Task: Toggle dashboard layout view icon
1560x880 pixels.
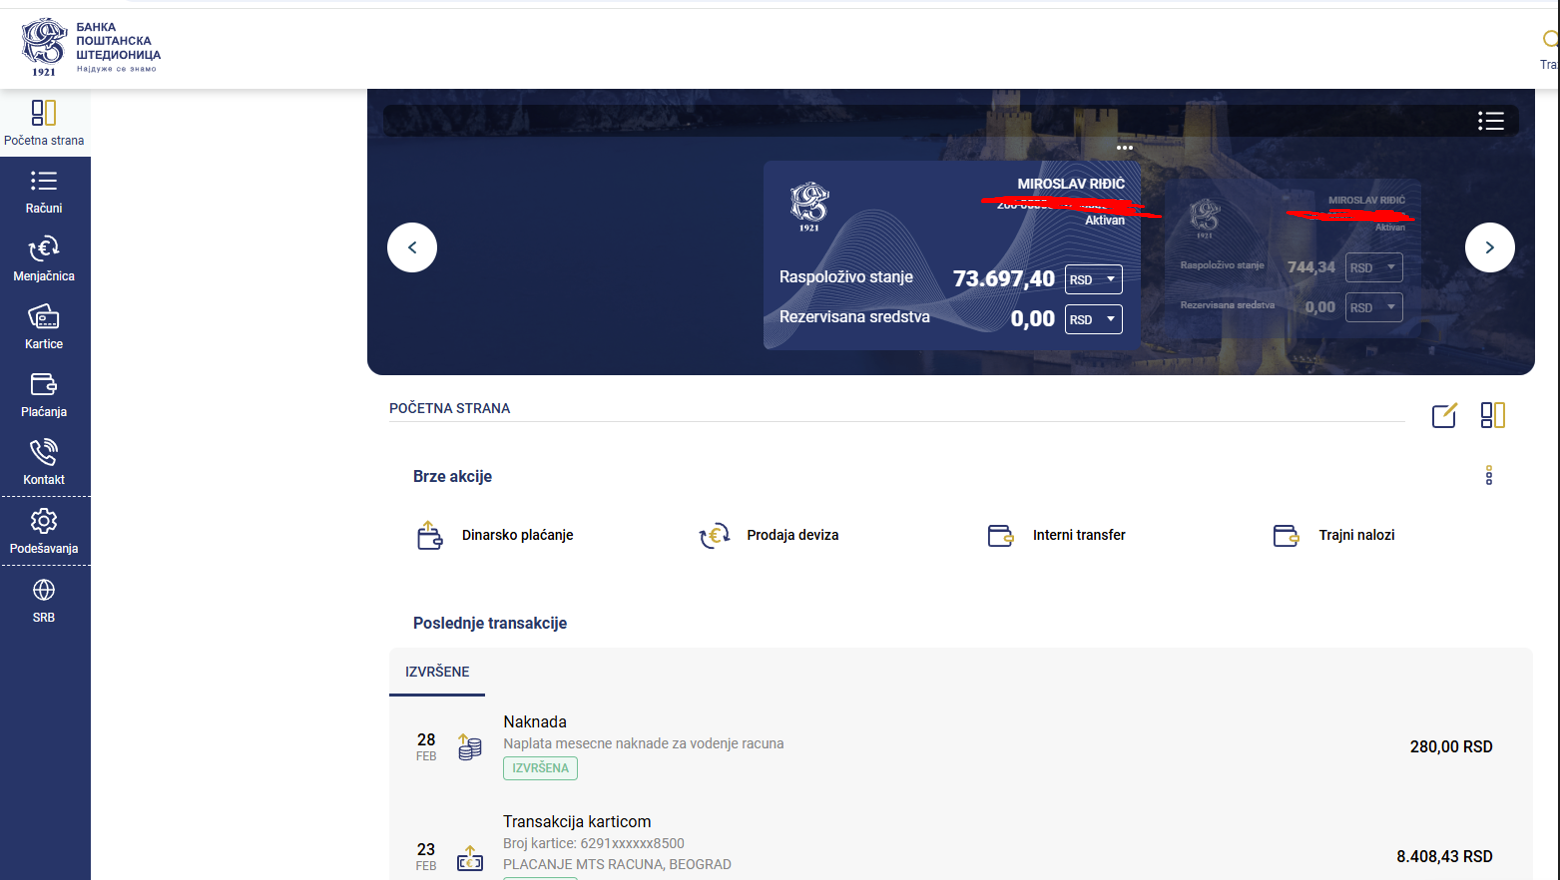Action: click(1492, 415)
